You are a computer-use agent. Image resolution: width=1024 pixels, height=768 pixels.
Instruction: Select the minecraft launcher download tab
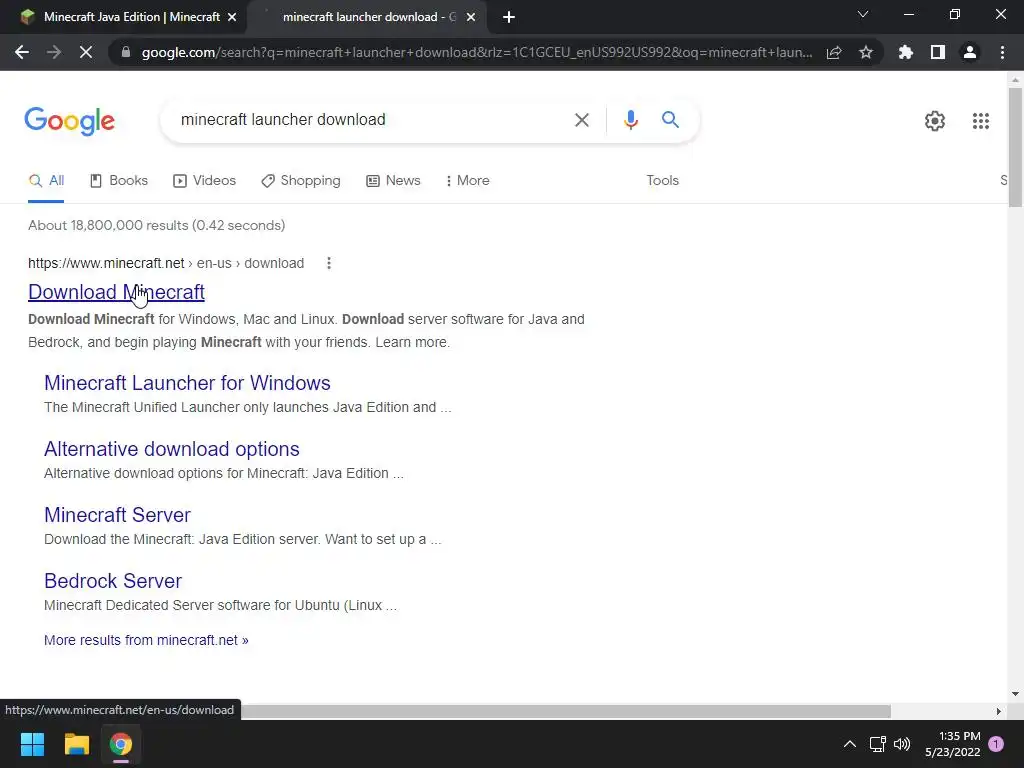coord(366,17)
